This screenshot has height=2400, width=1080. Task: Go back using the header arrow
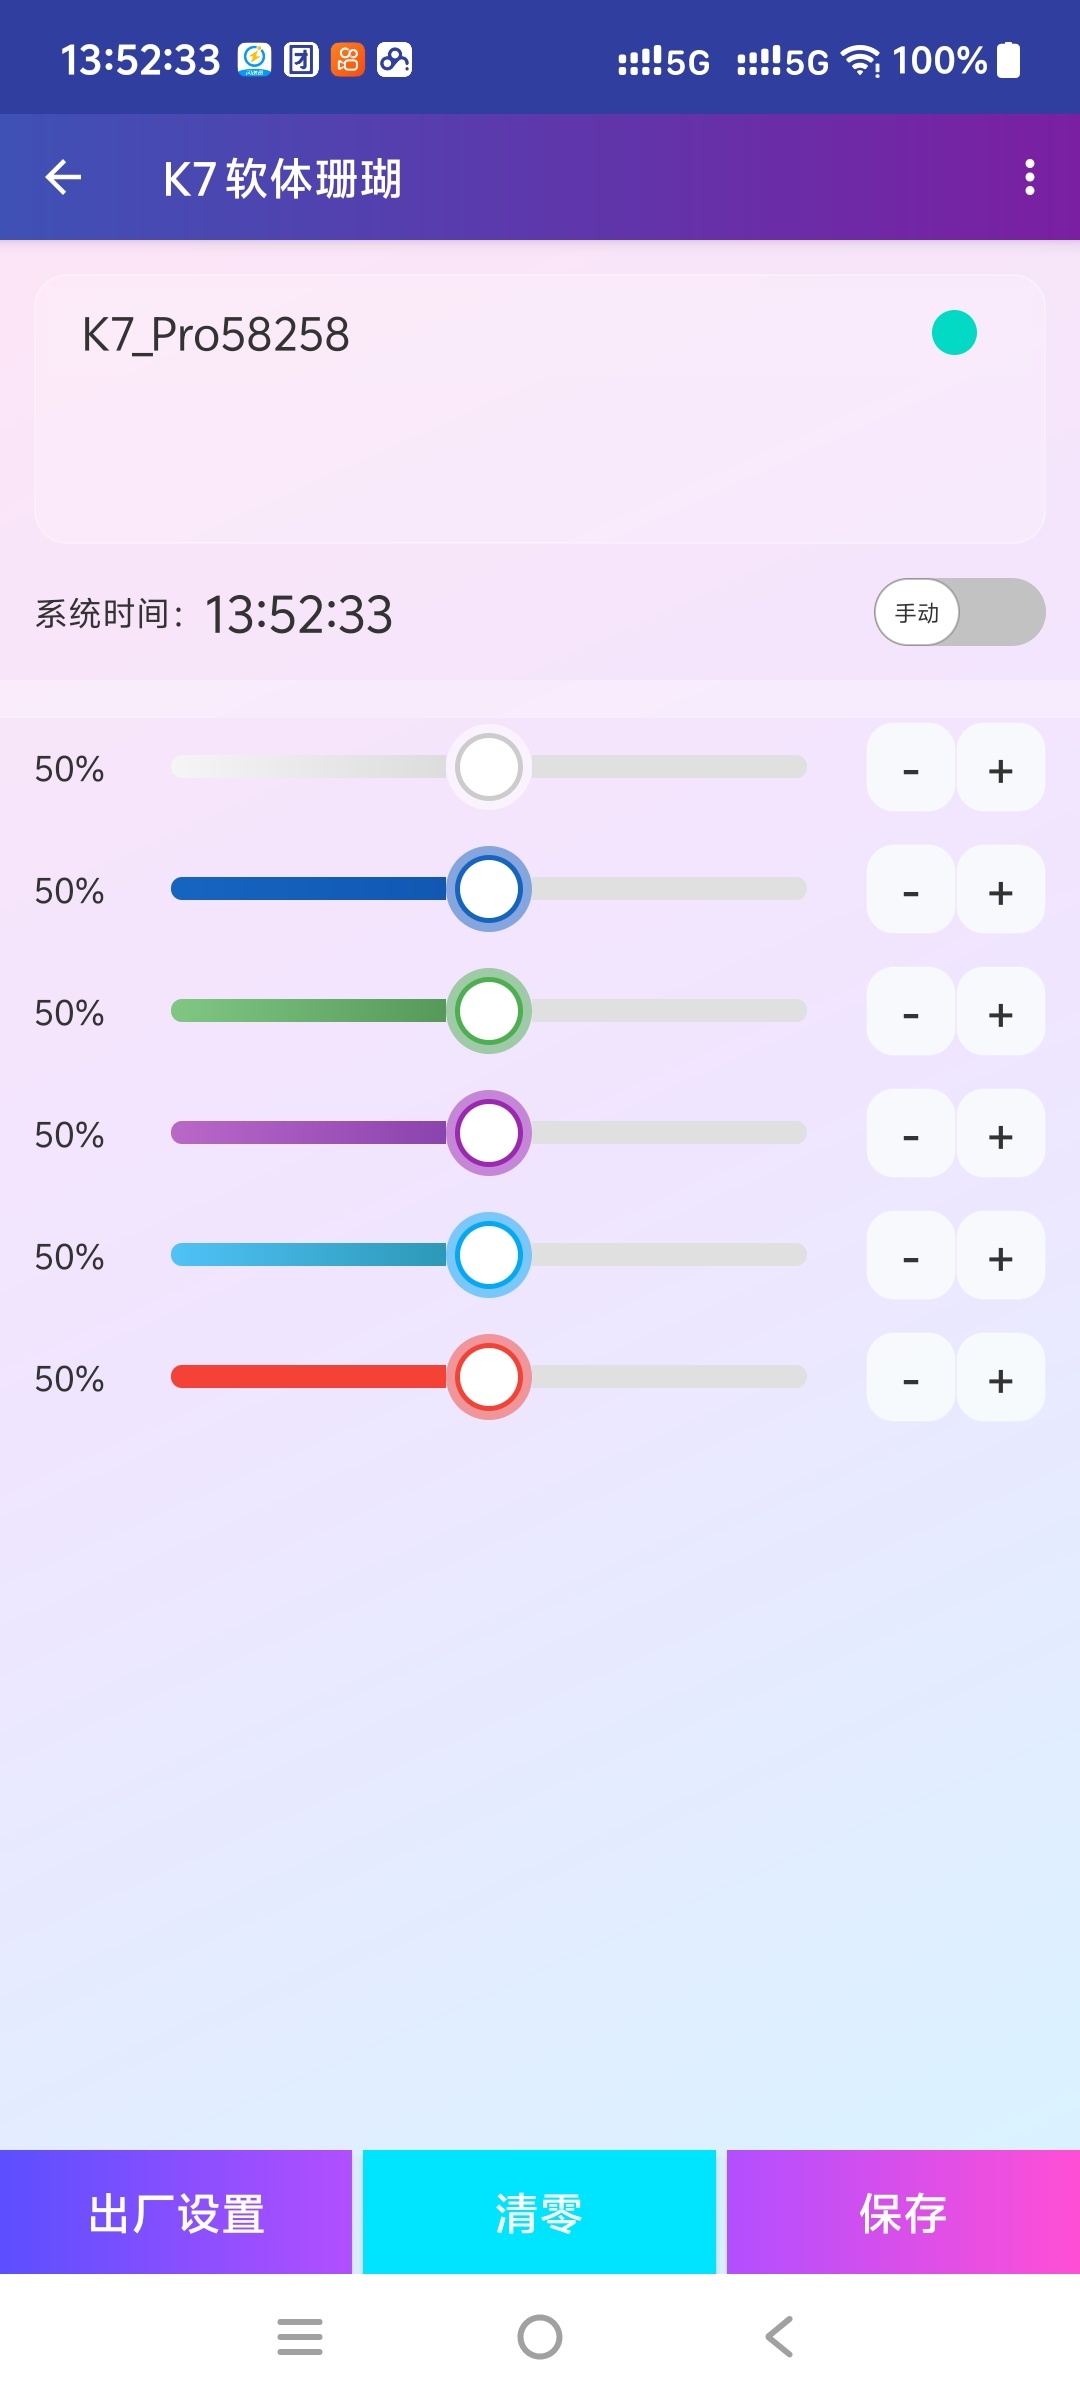63,178
